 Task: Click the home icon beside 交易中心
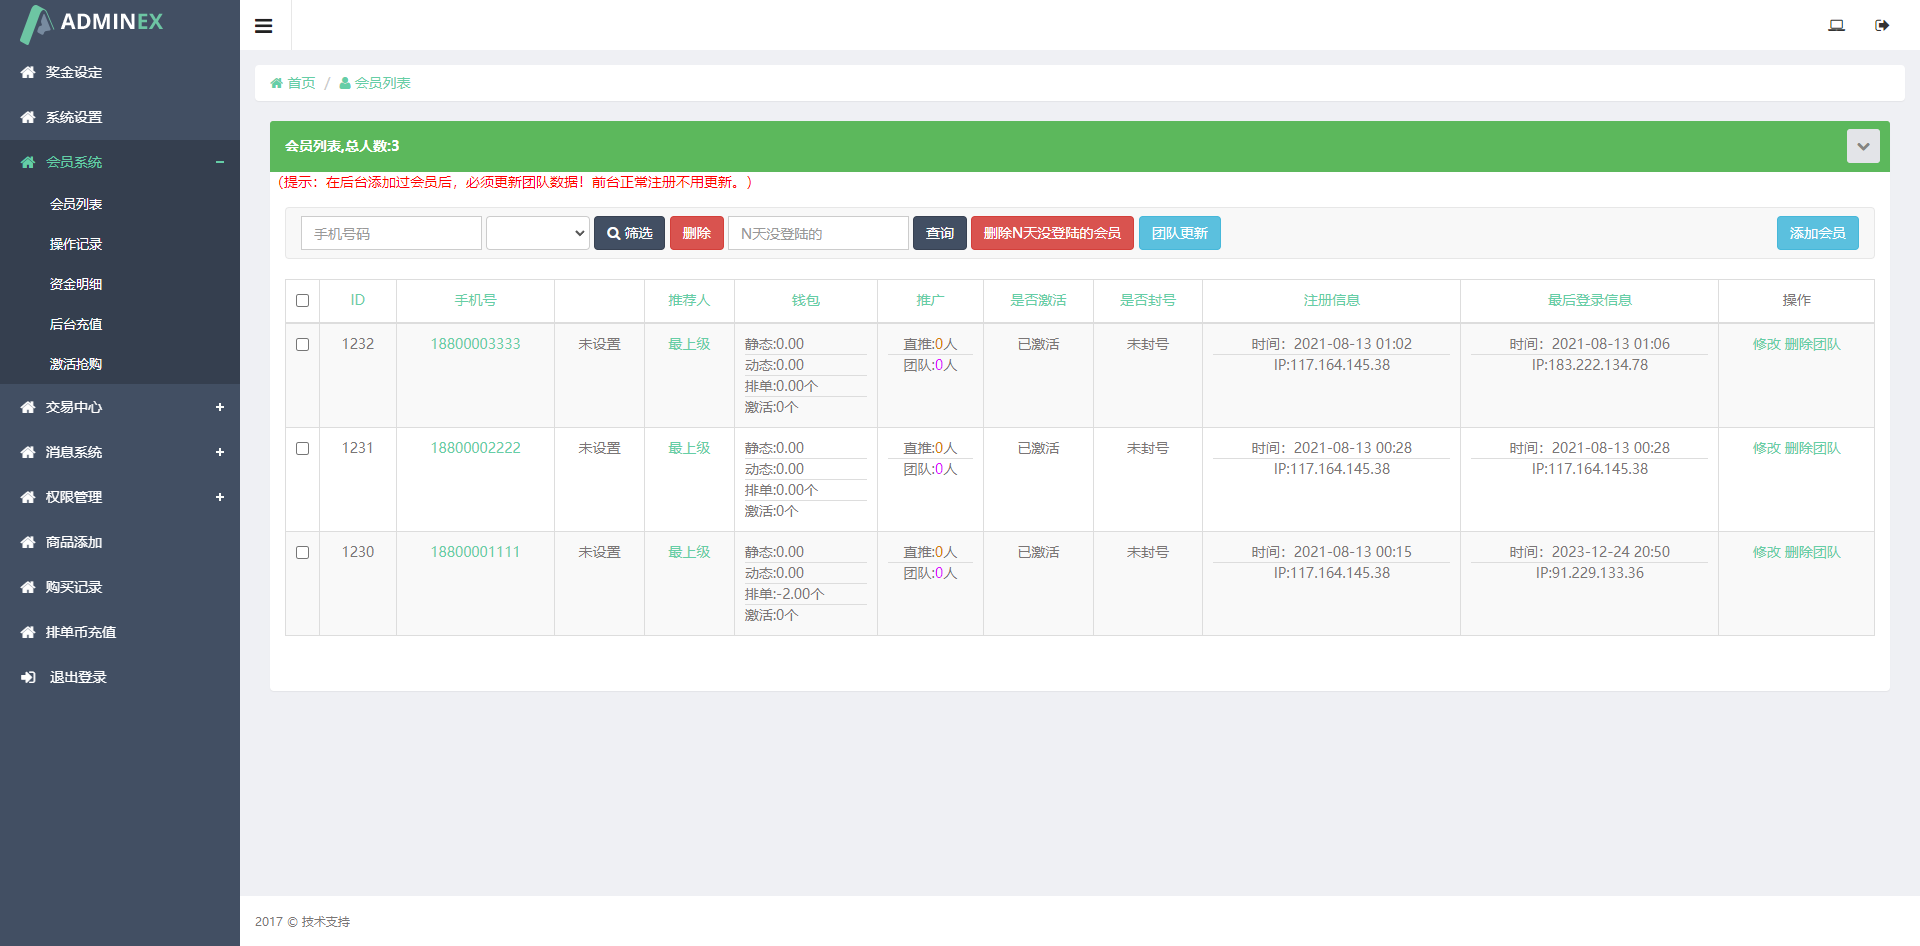click(x=28, y=407)
